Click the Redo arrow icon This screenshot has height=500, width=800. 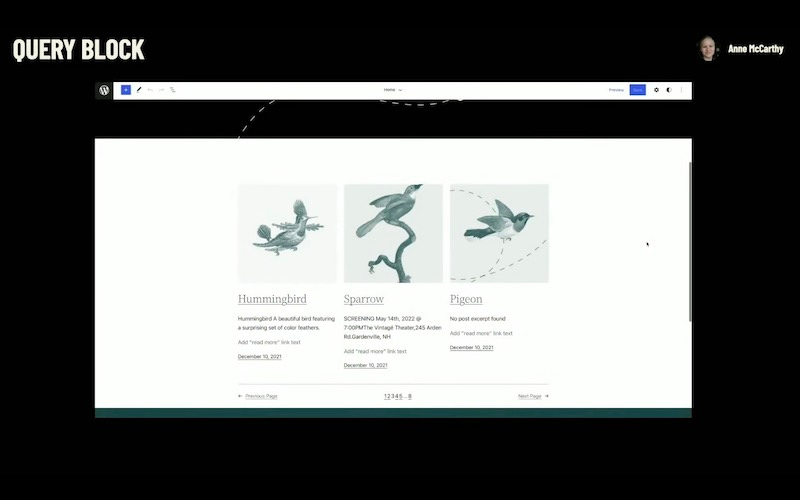tap(162, 90)
